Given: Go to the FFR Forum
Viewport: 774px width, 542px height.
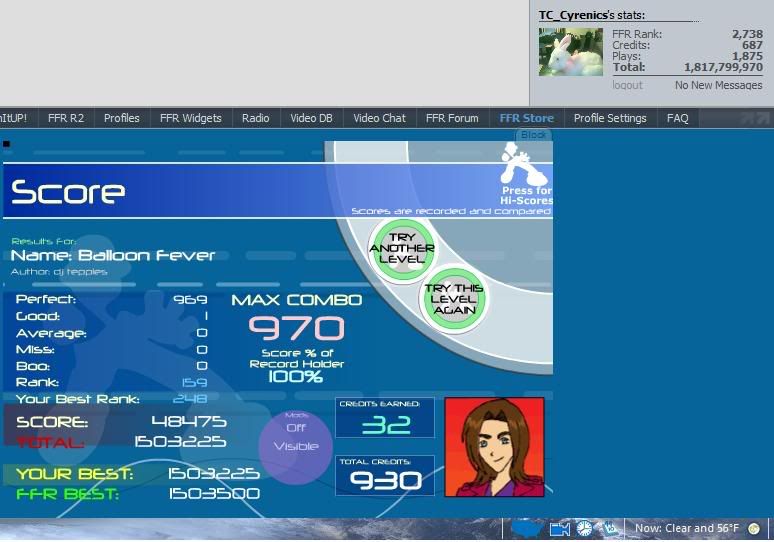Looking at the screenshot, I should tap(452, 118).
